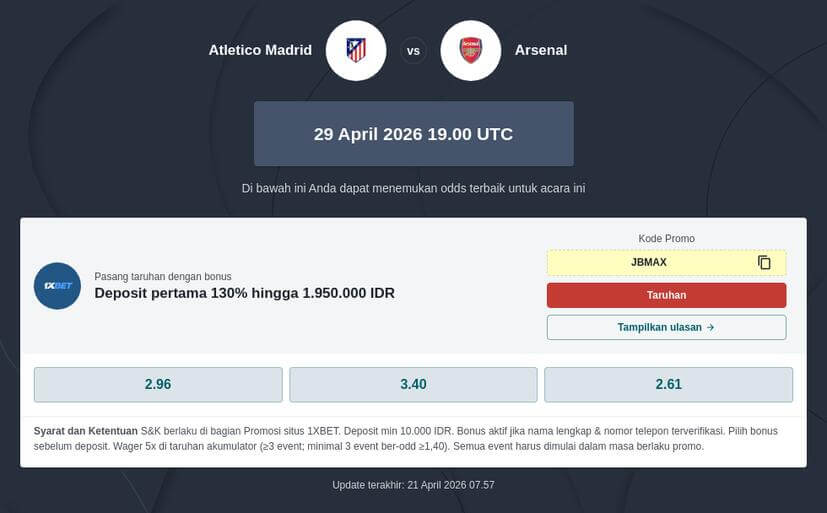827x513 pixels.
Task: Click the Atletico Madrid club crest
Action: point(356,50)
